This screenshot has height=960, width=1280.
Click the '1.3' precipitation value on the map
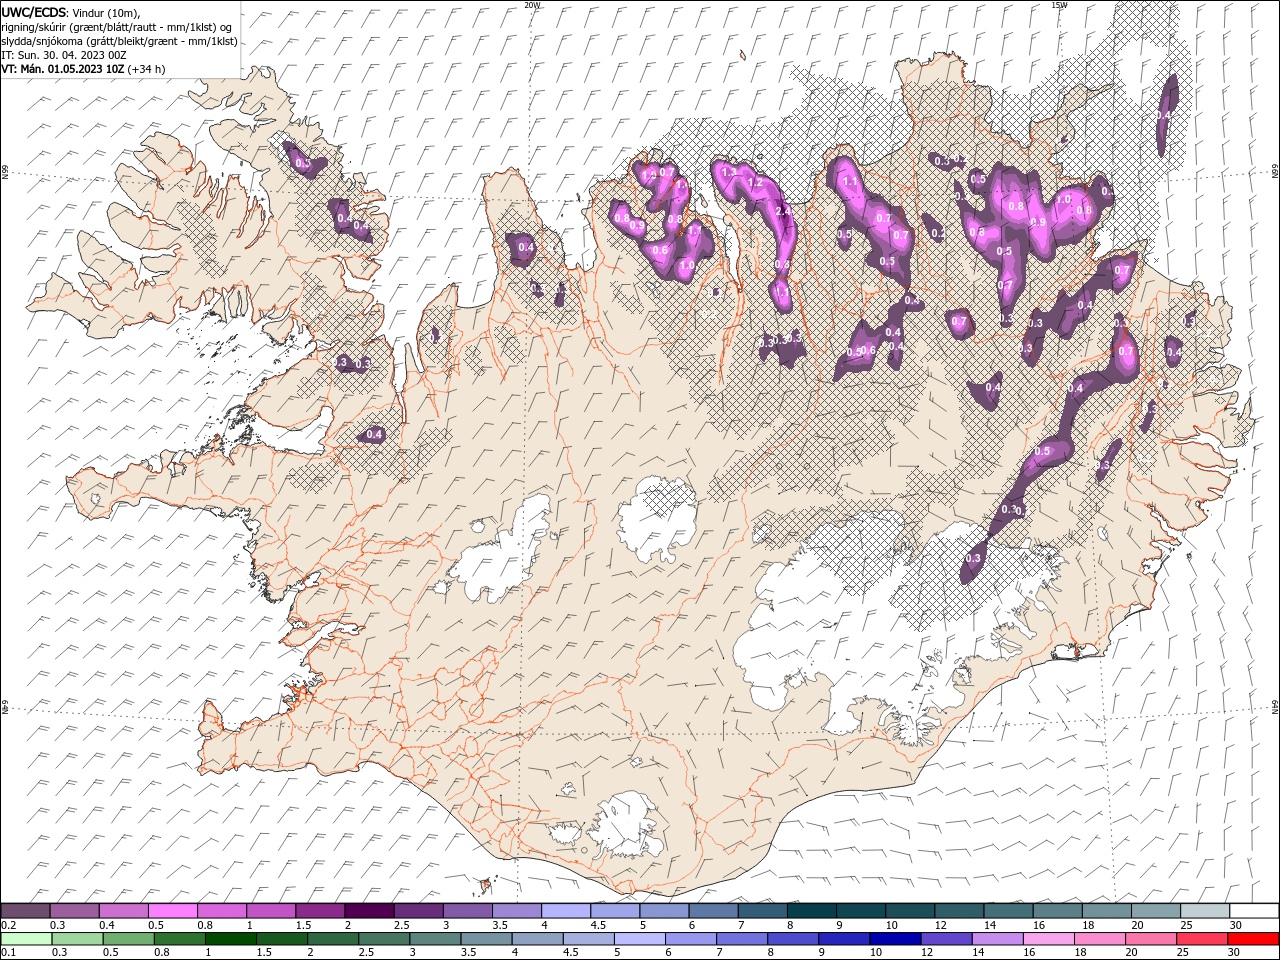[x=729, y=173]
